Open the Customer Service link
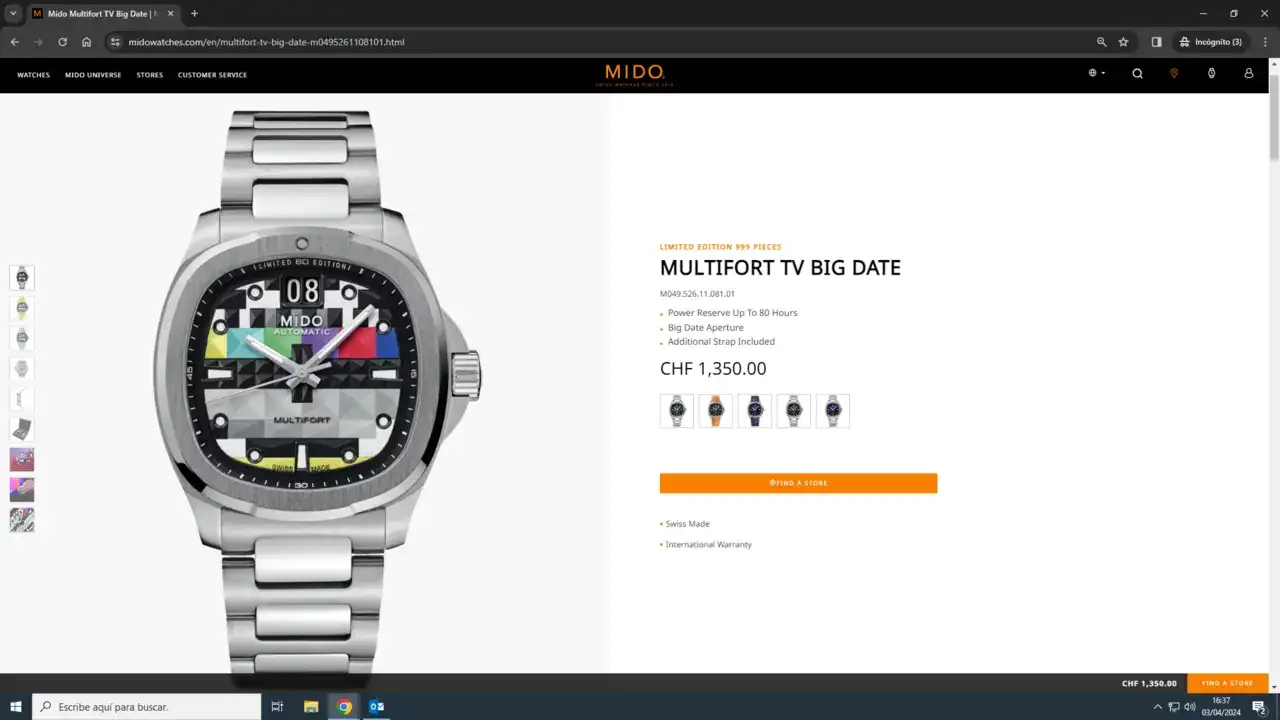 (212, 75)
